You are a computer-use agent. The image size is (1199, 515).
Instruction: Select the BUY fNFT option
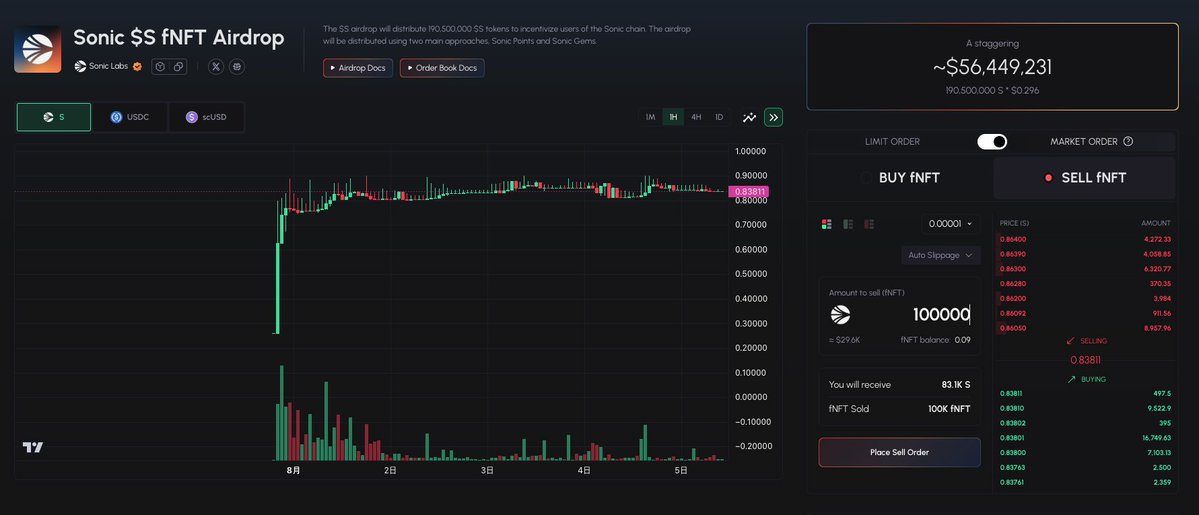pos(900,178)
